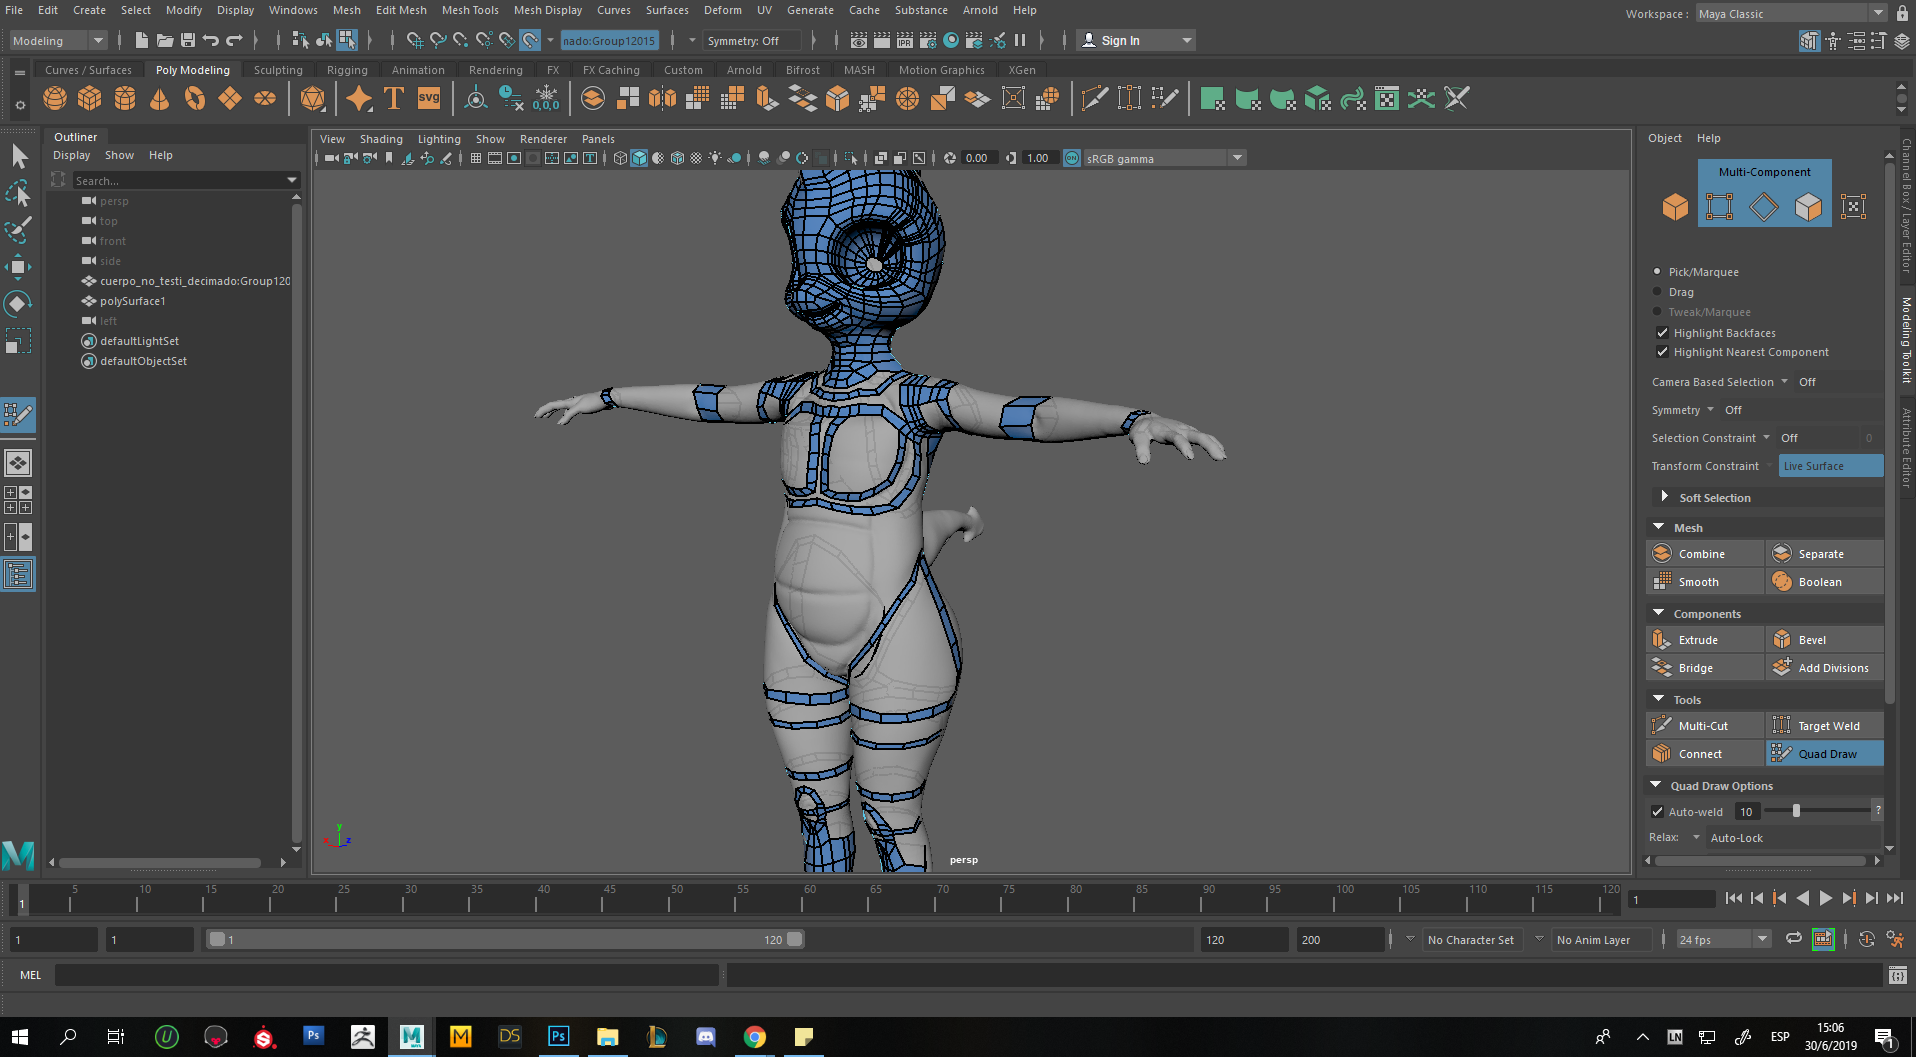
Task: Expand the Soft Selection section
Action: click(1664, 497)
